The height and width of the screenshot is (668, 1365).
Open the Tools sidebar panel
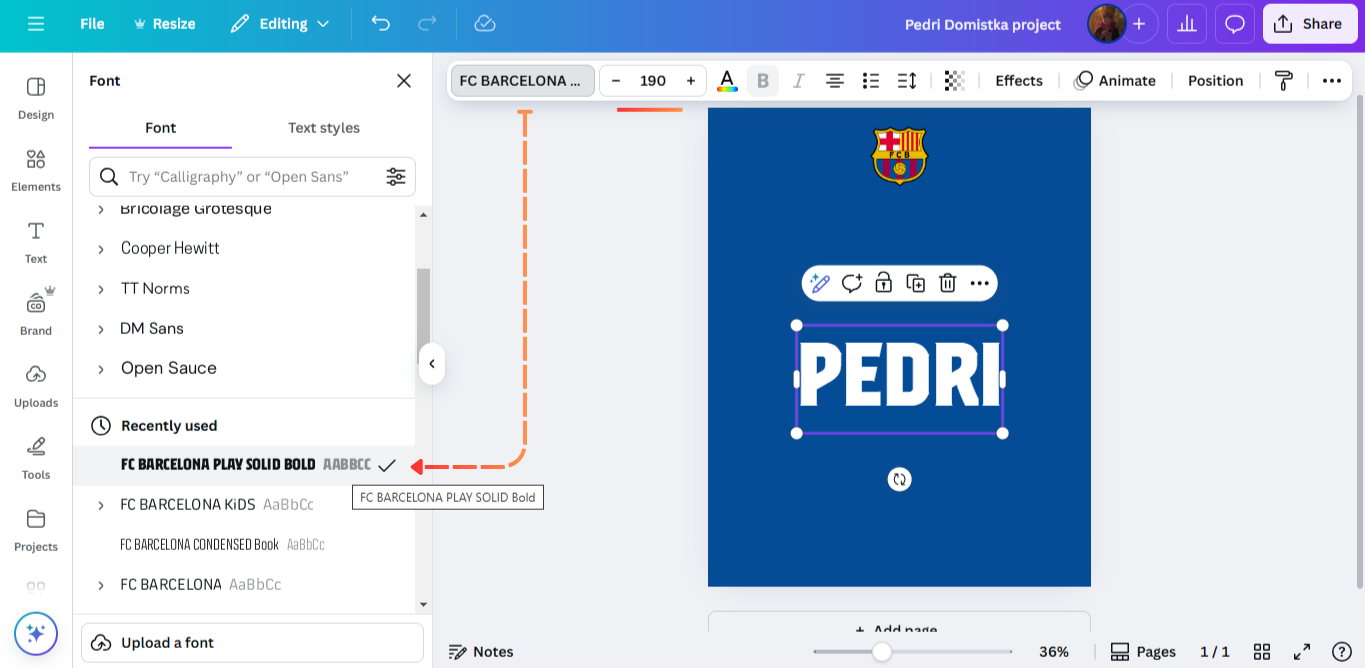coord(36,458)
